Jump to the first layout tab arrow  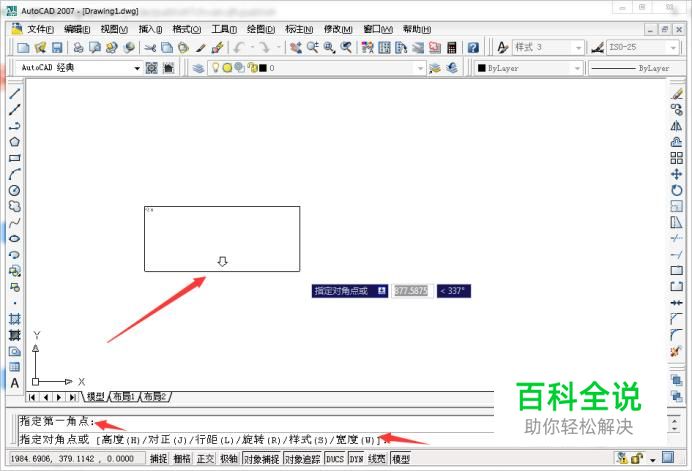32,397
